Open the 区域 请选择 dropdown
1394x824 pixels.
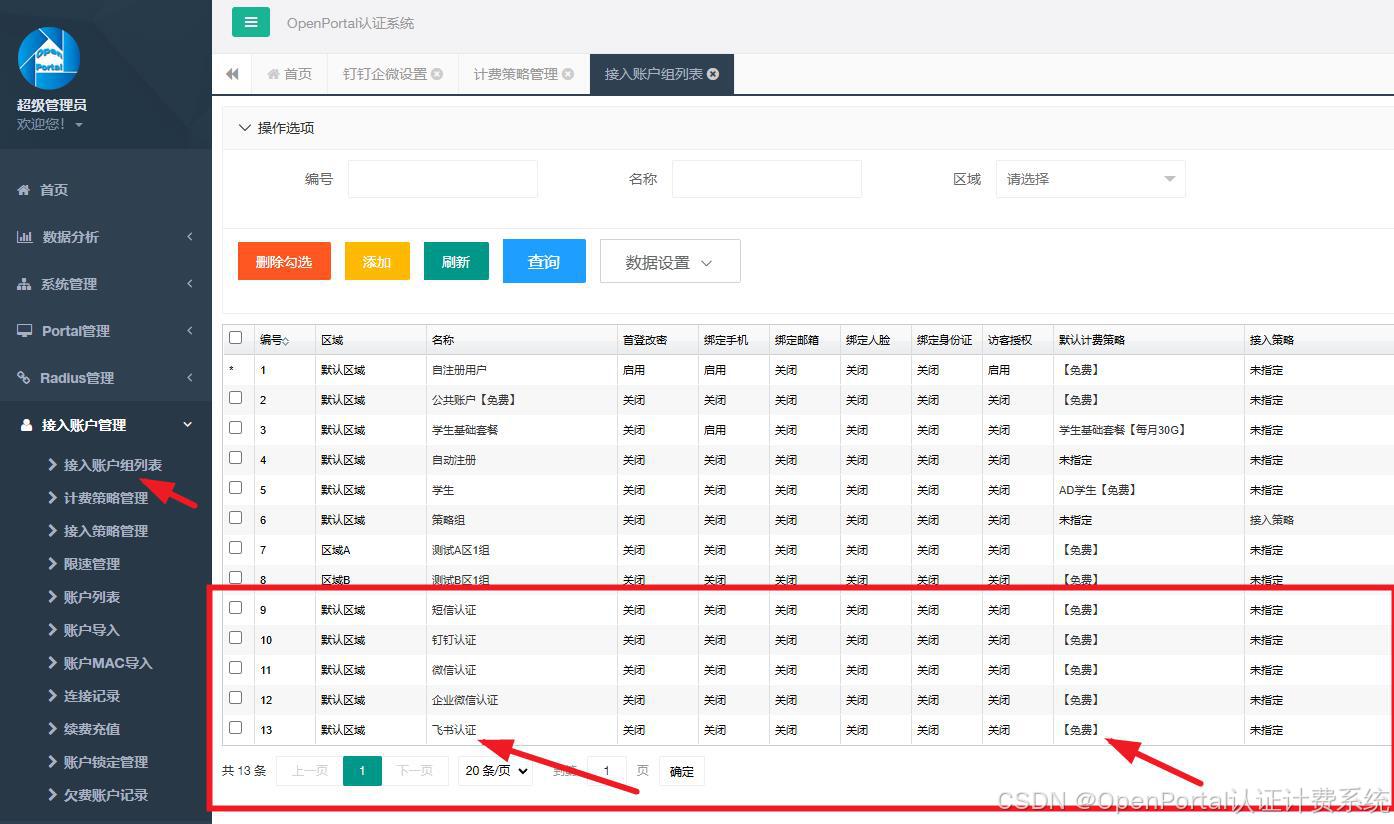(x=1090, y=179)
